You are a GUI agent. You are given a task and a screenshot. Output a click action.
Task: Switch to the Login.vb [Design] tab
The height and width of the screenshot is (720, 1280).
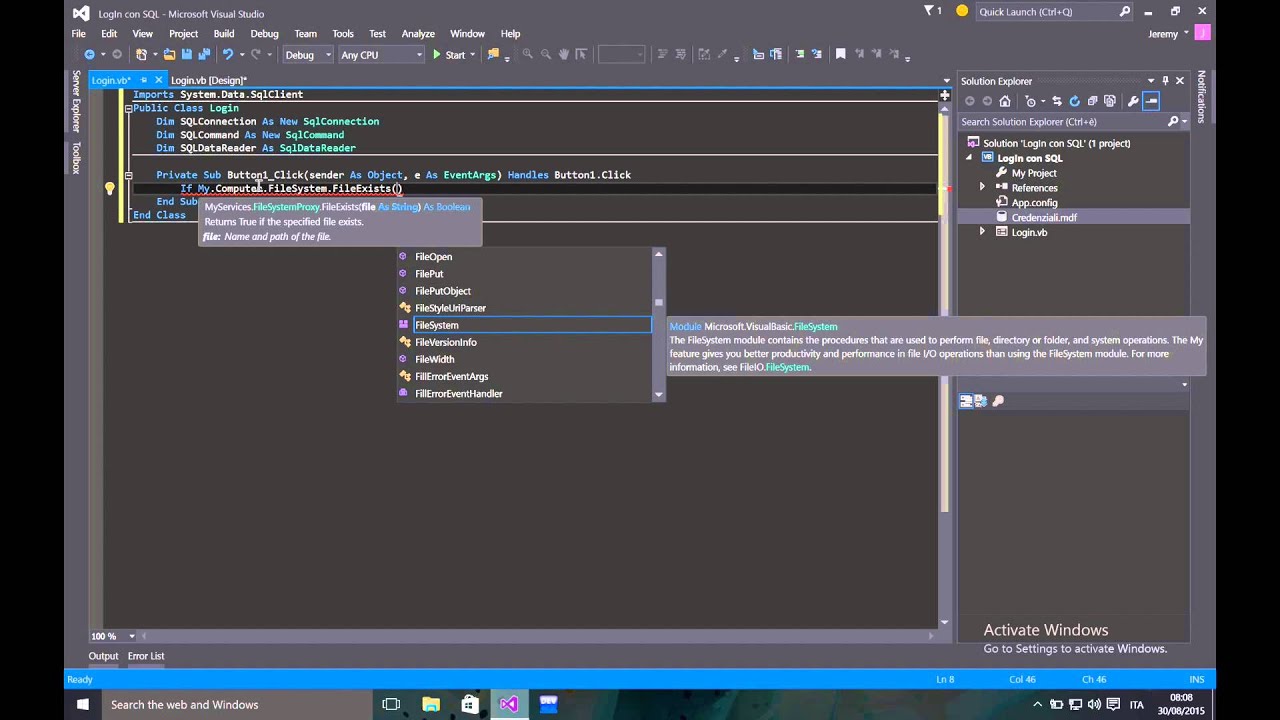click(x=208, y=80)
